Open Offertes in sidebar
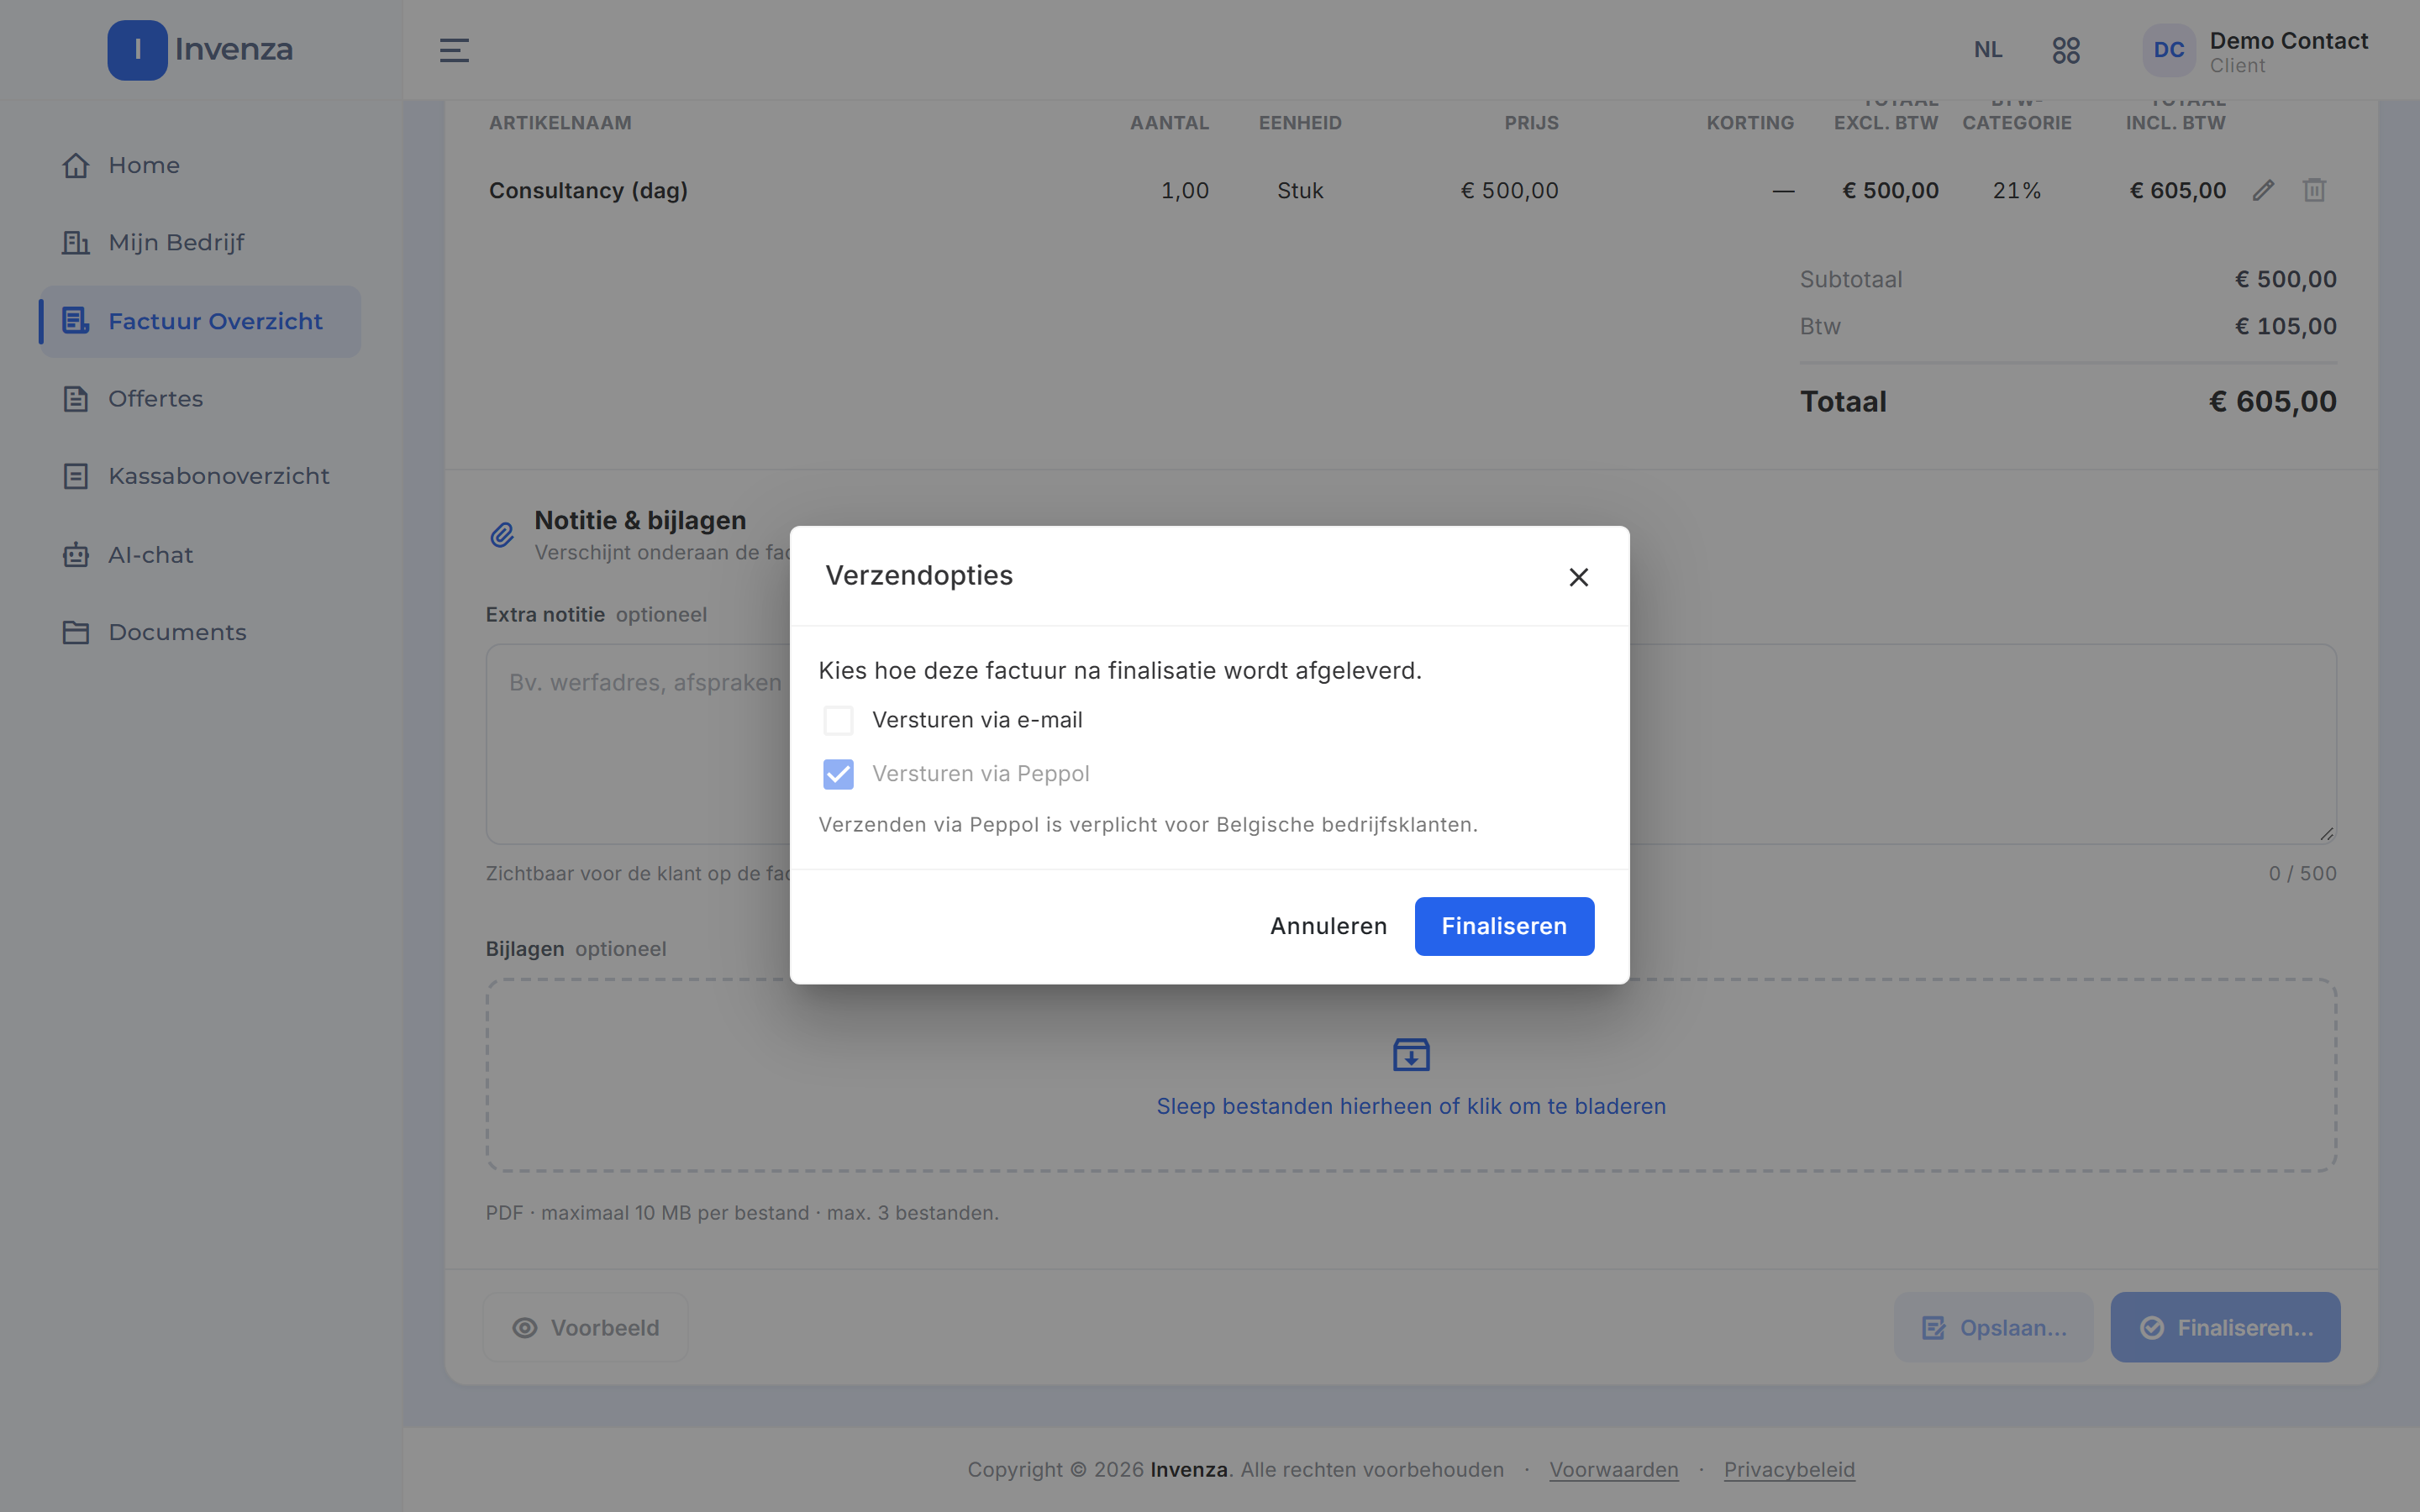This screenshot has height=1512, width=2420. coord(200,398)
